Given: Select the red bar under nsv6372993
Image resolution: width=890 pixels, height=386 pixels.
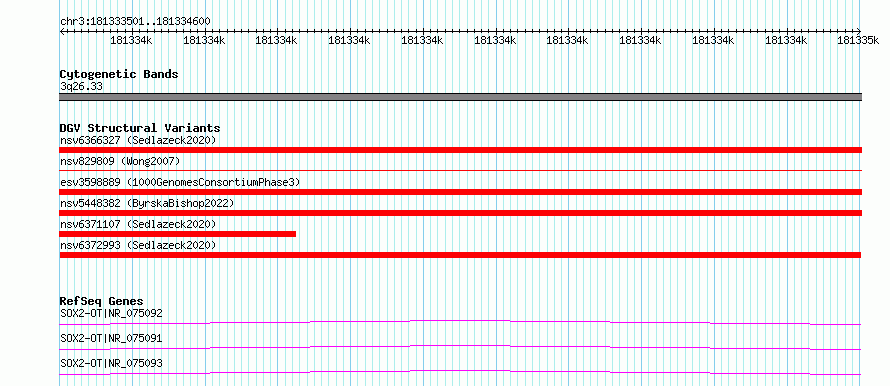Looking at the screenshot, I should pos(460,255).
